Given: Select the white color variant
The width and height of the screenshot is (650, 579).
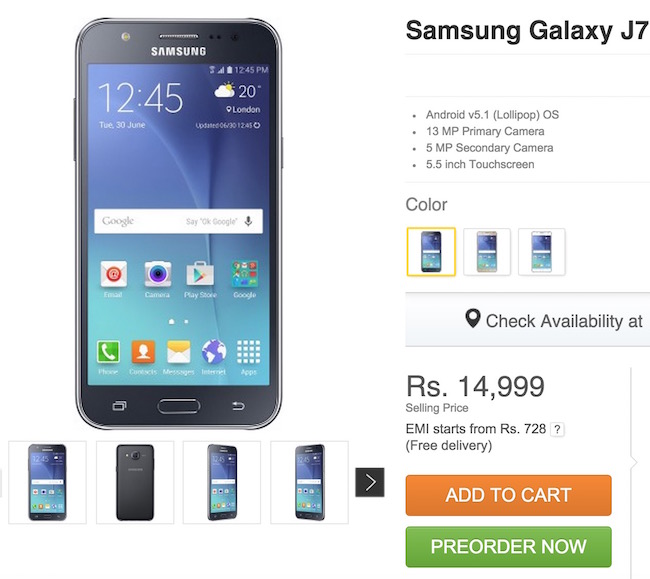Looking at the screenshot, I should pyautogui.click(x=541, y=252).
